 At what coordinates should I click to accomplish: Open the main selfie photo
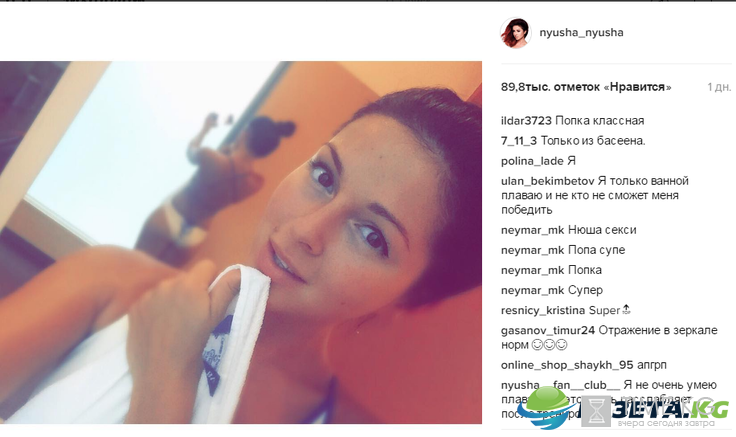tap(241, 242)
